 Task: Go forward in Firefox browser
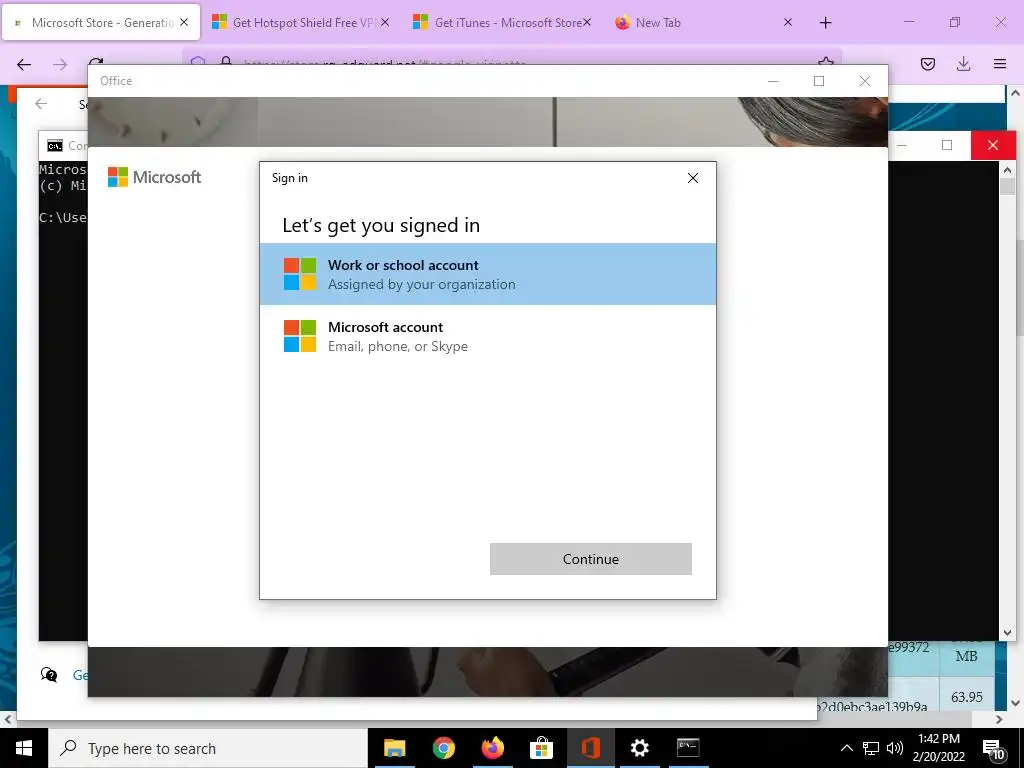pyautogui.click(x=60, y=64)
